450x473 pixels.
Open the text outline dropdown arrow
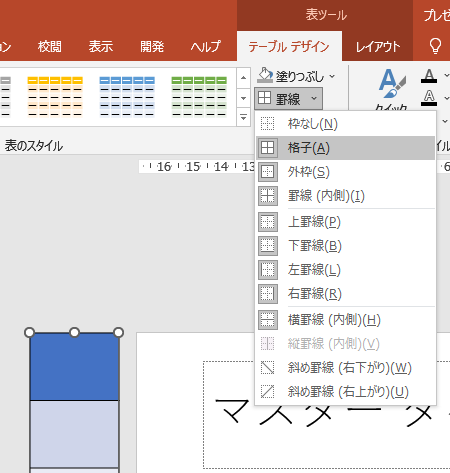pos(446,98)
